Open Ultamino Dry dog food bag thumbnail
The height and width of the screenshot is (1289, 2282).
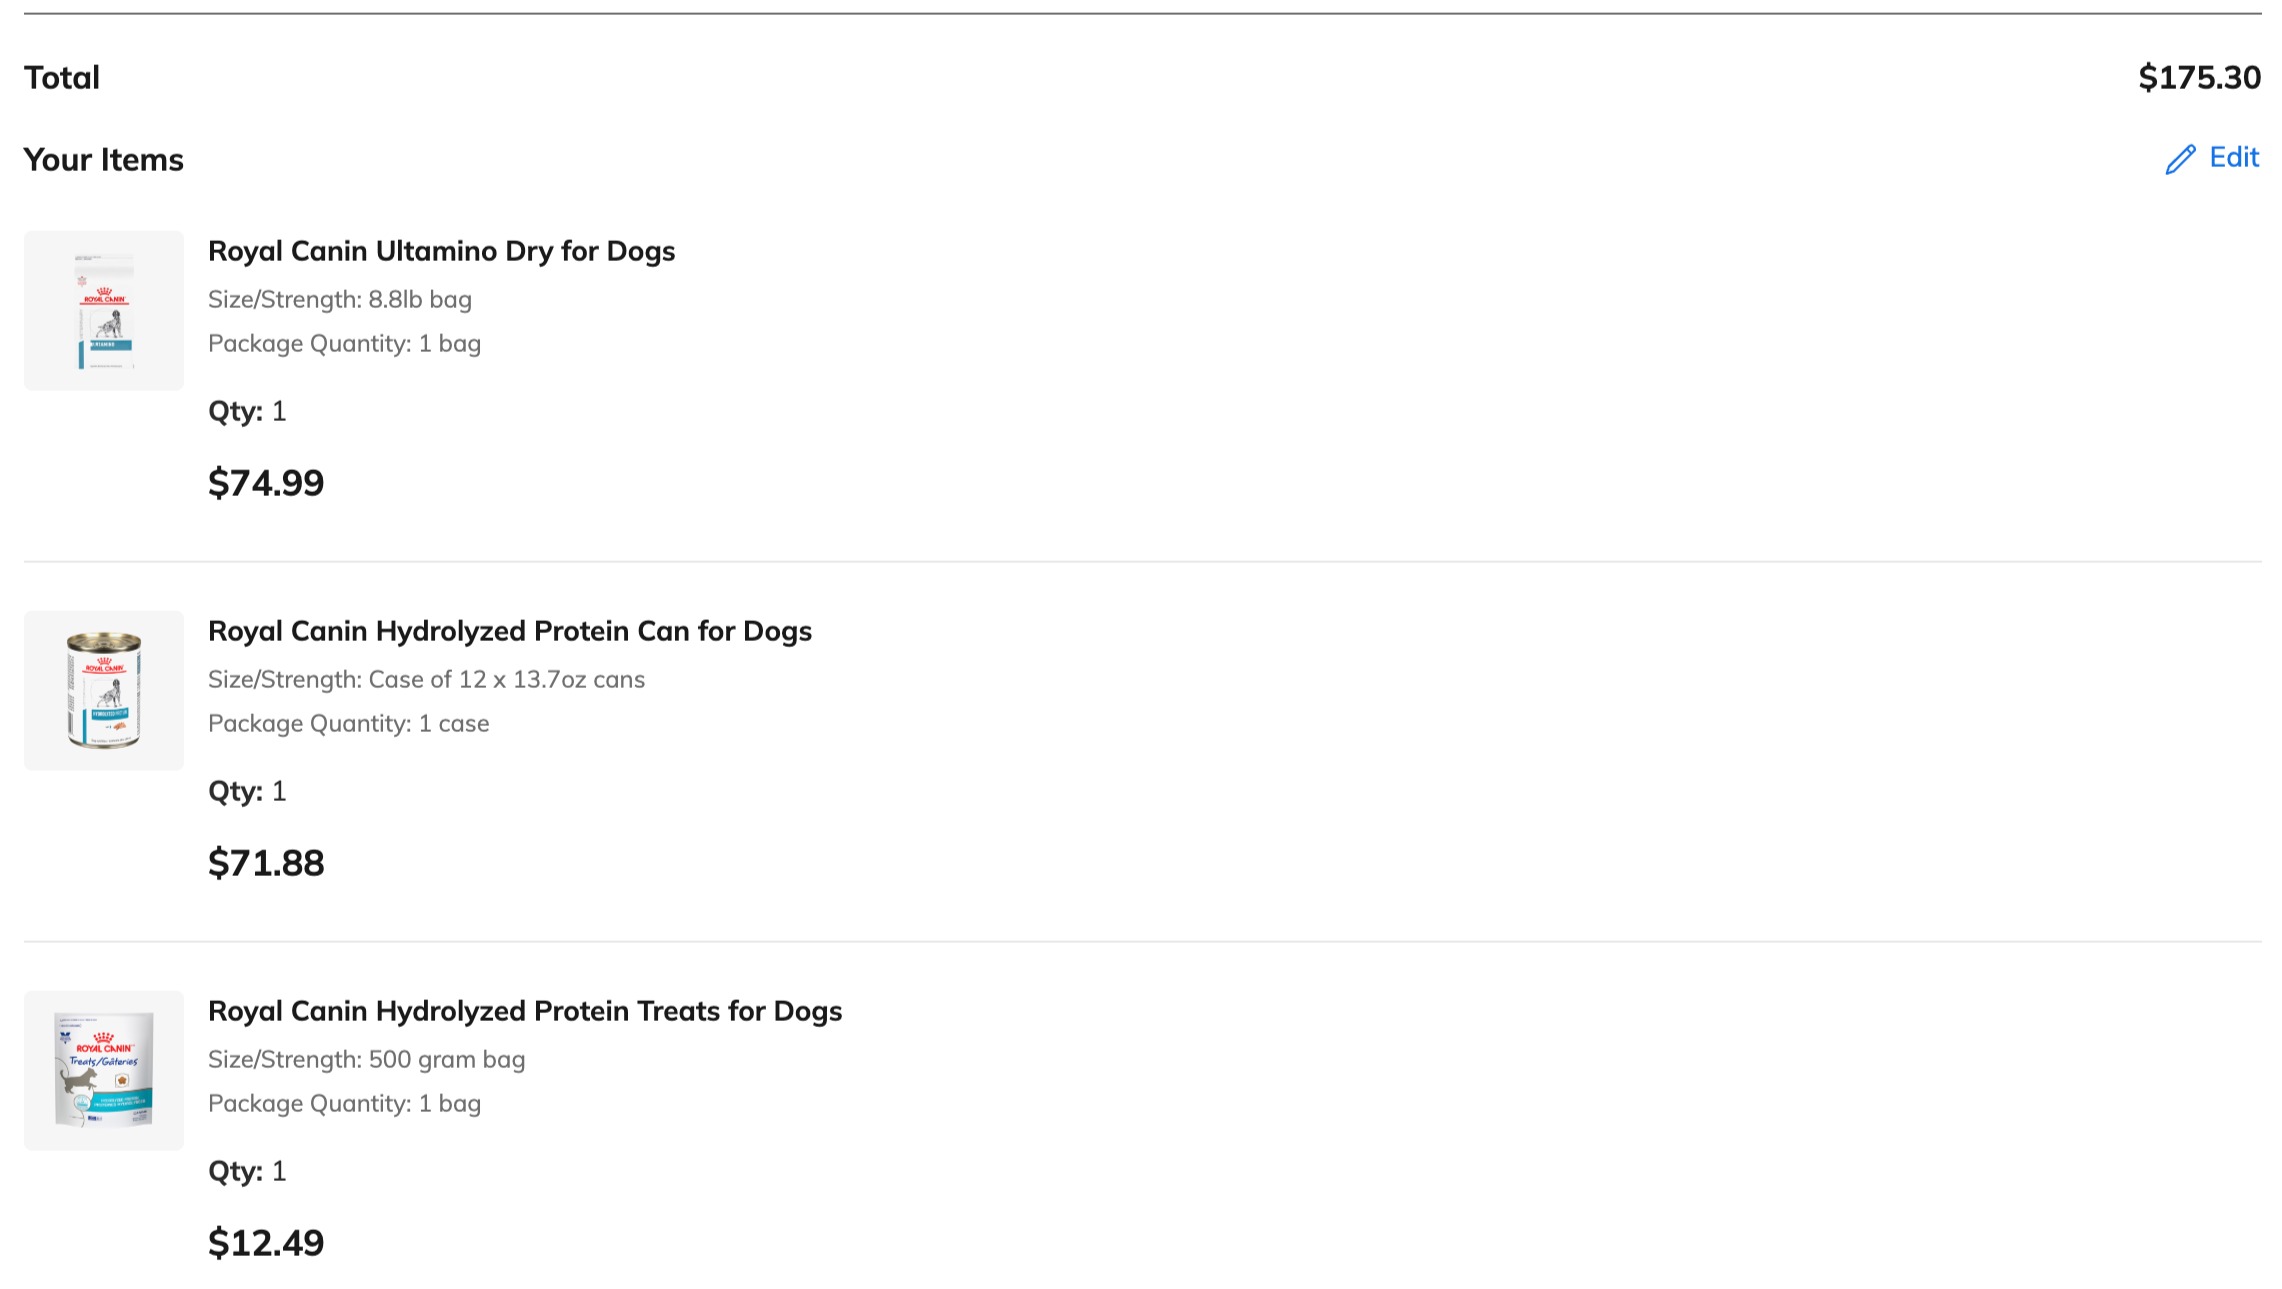(104, 311)
